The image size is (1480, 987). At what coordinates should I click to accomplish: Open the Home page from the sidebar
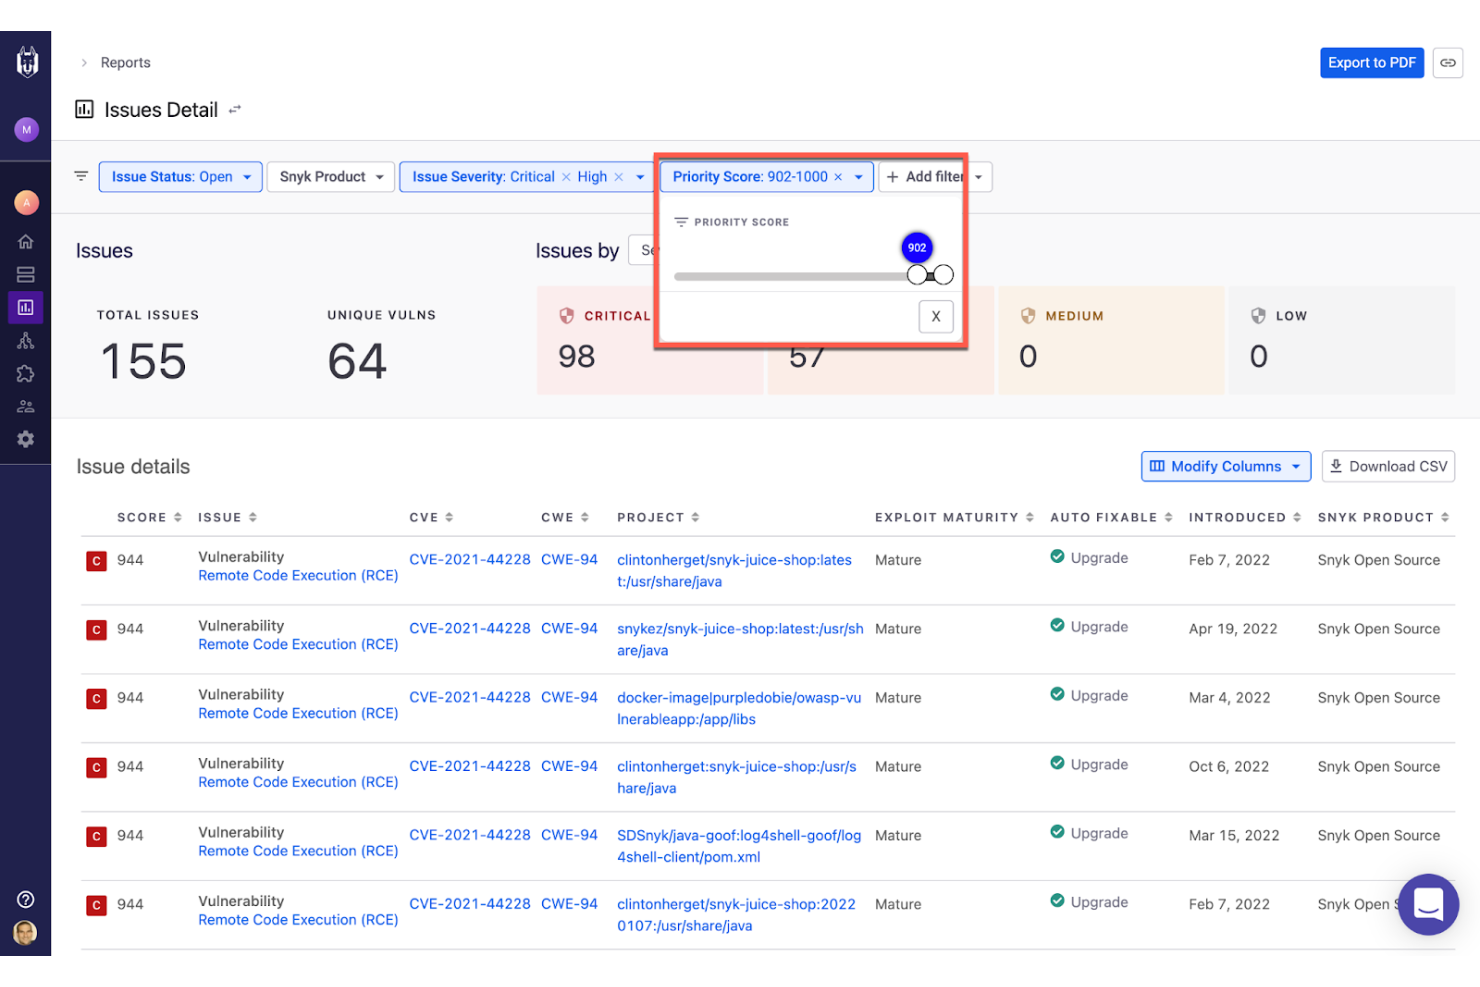point(26,241)
